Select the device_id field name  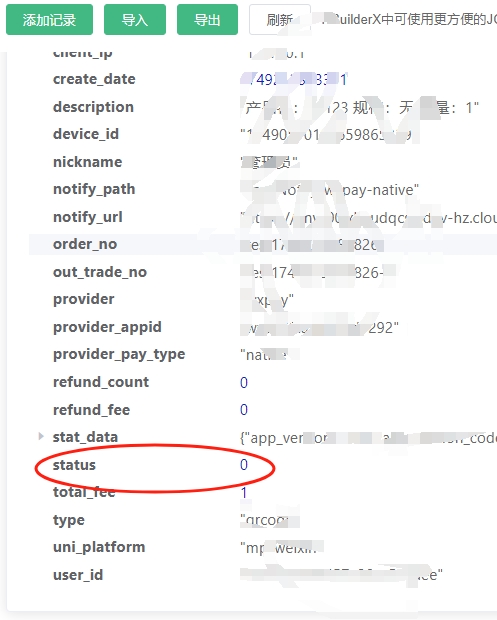coord(86,134)
